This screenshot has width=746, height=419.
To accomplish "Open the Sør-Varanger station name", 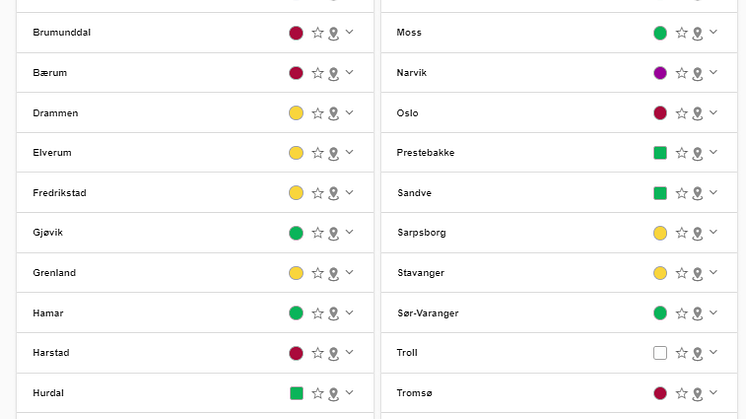I will click(428, 313).
